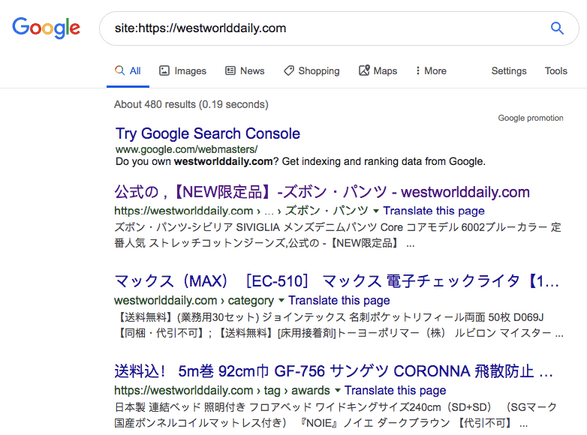Open the マックス (MAX) EC-510 result
587x435 pixels.
click(x=336, y=281)
